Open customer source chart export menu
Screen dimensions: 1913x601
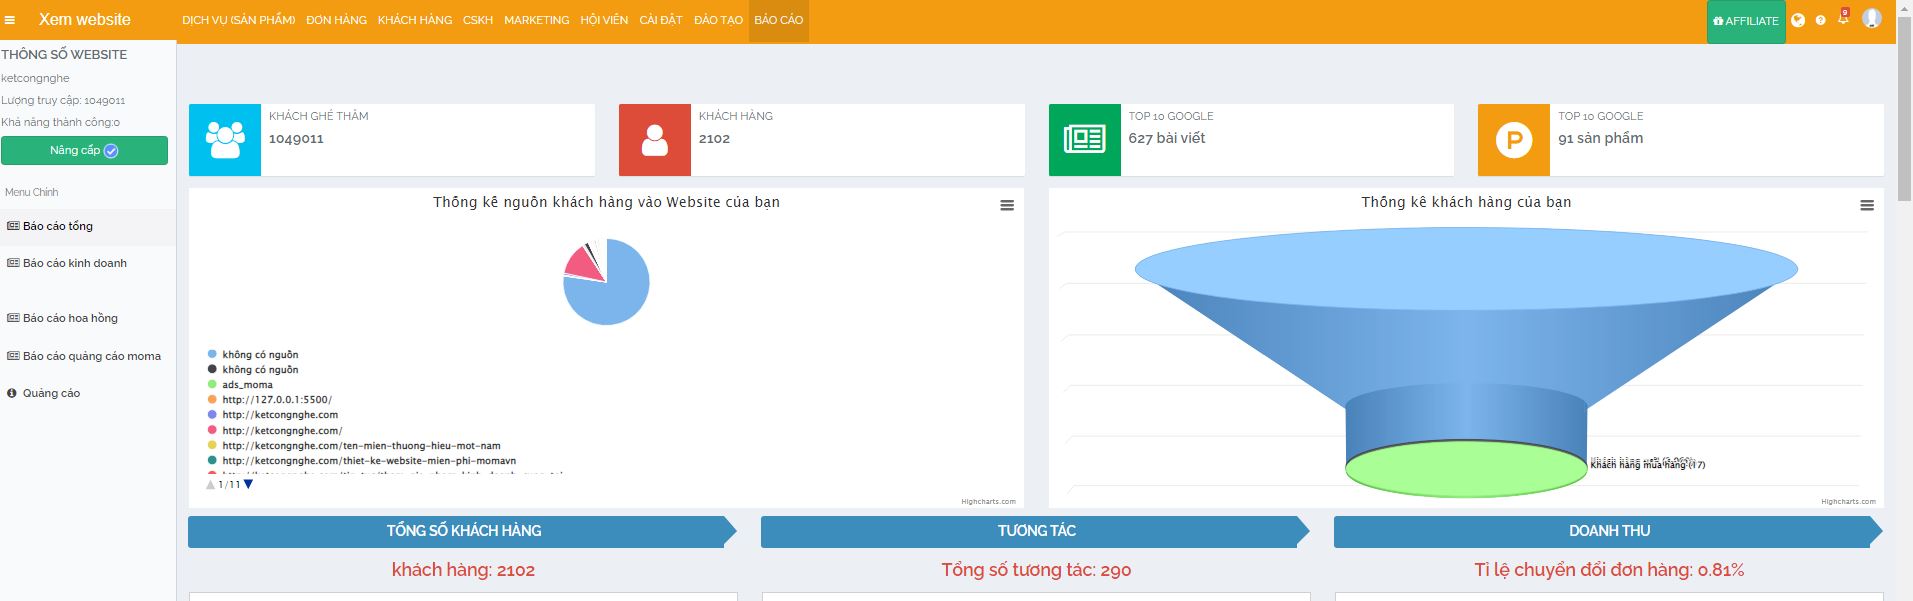[1007, 205]
